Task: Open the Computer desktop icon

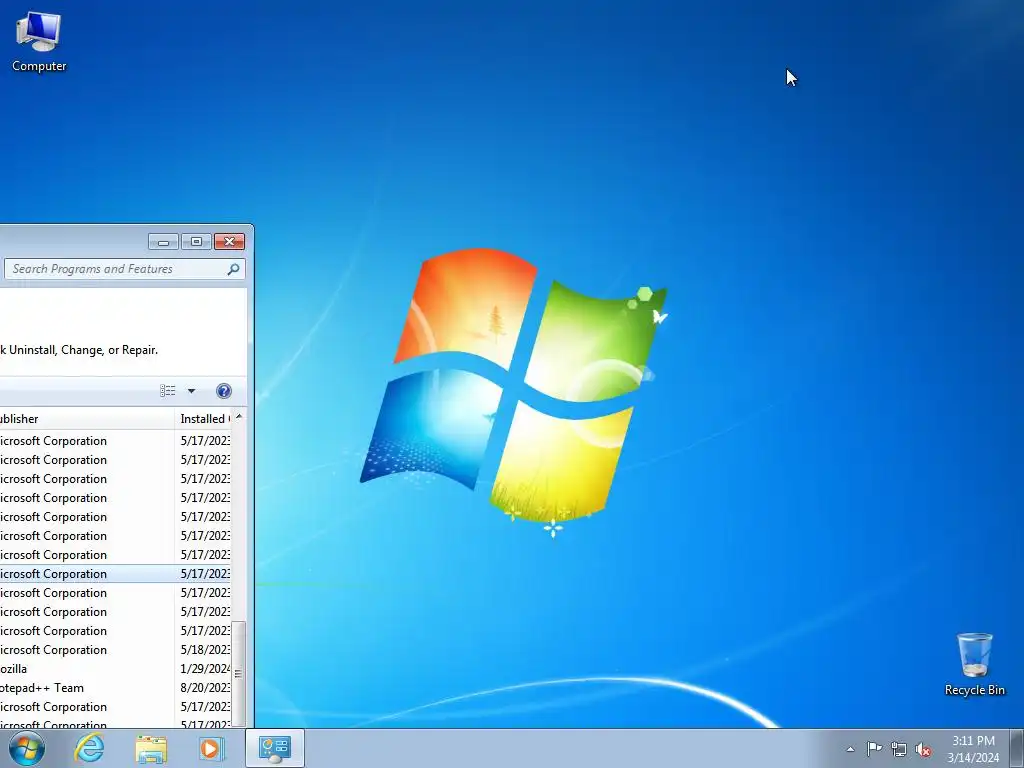Action: pyautogui.click(x=39, y=42)
